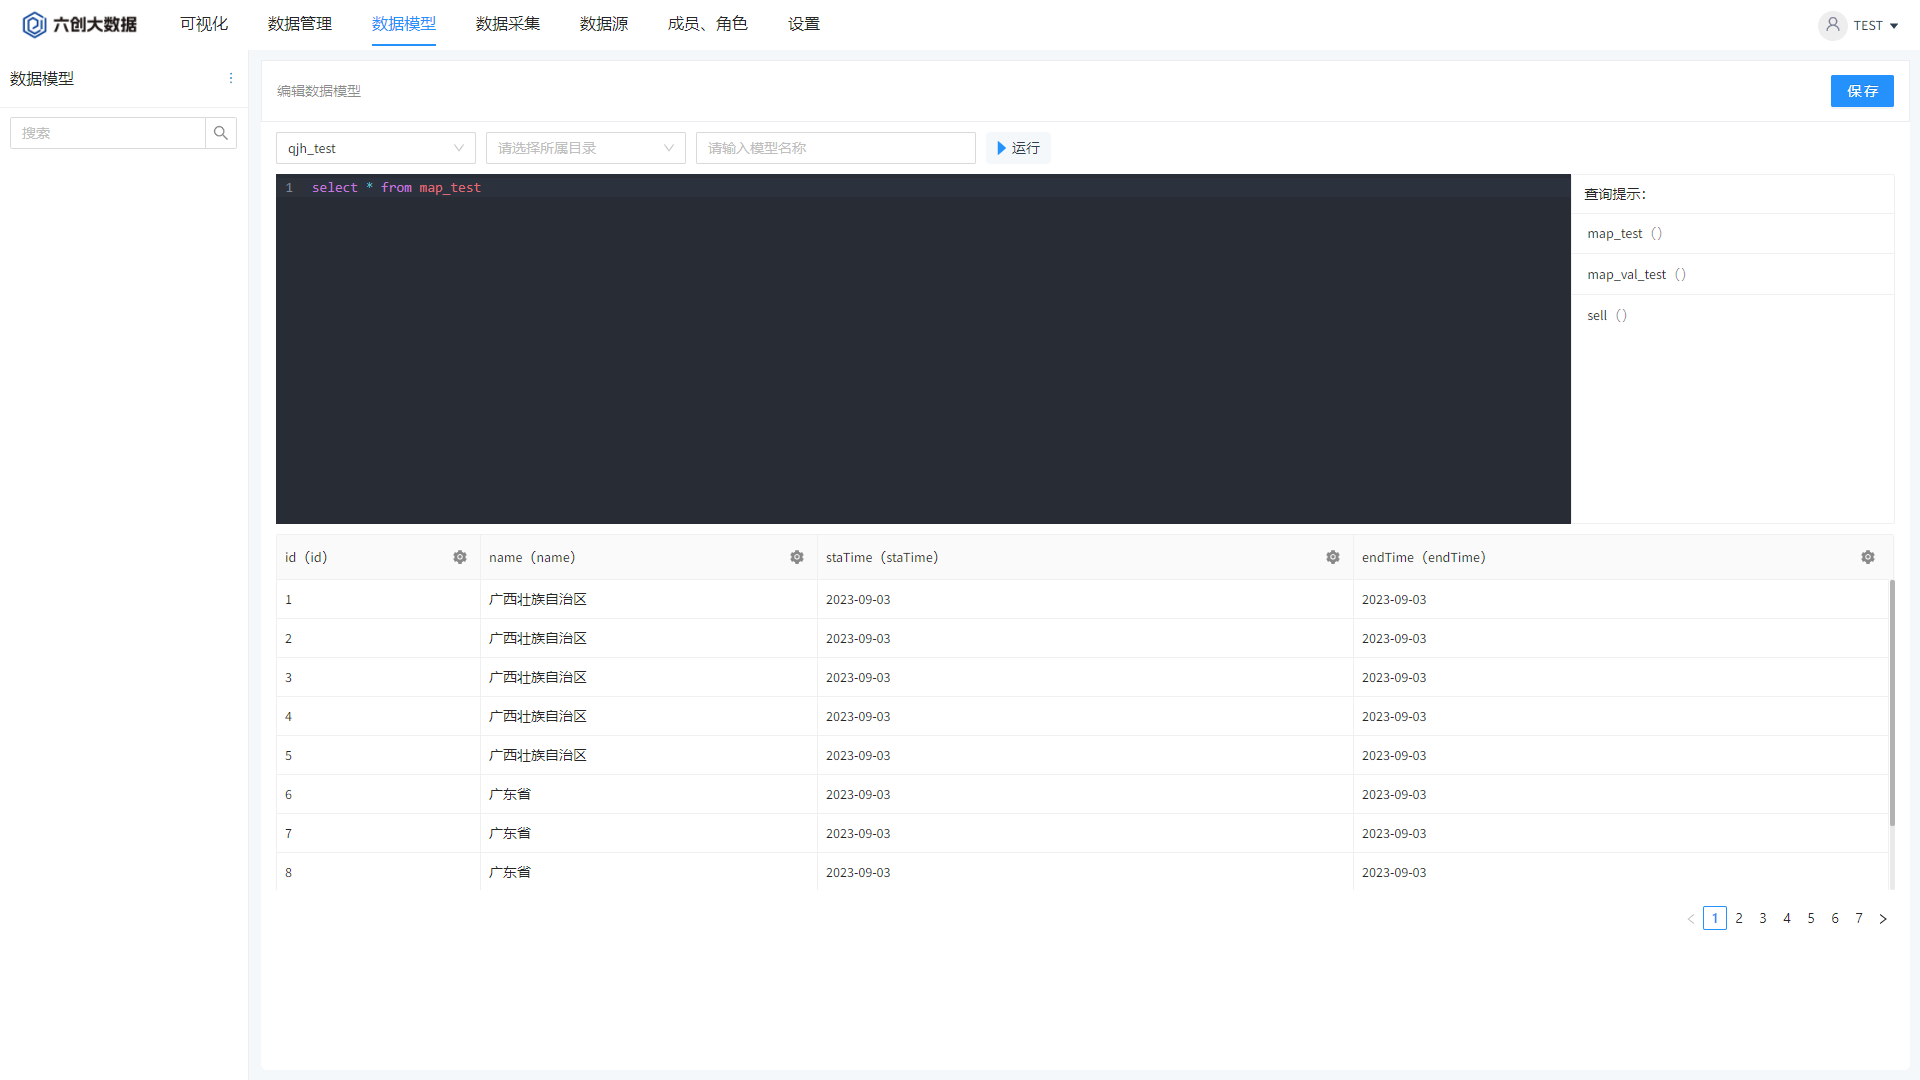
Task: Click the user avatar icon
Action: pos(1832,25)
